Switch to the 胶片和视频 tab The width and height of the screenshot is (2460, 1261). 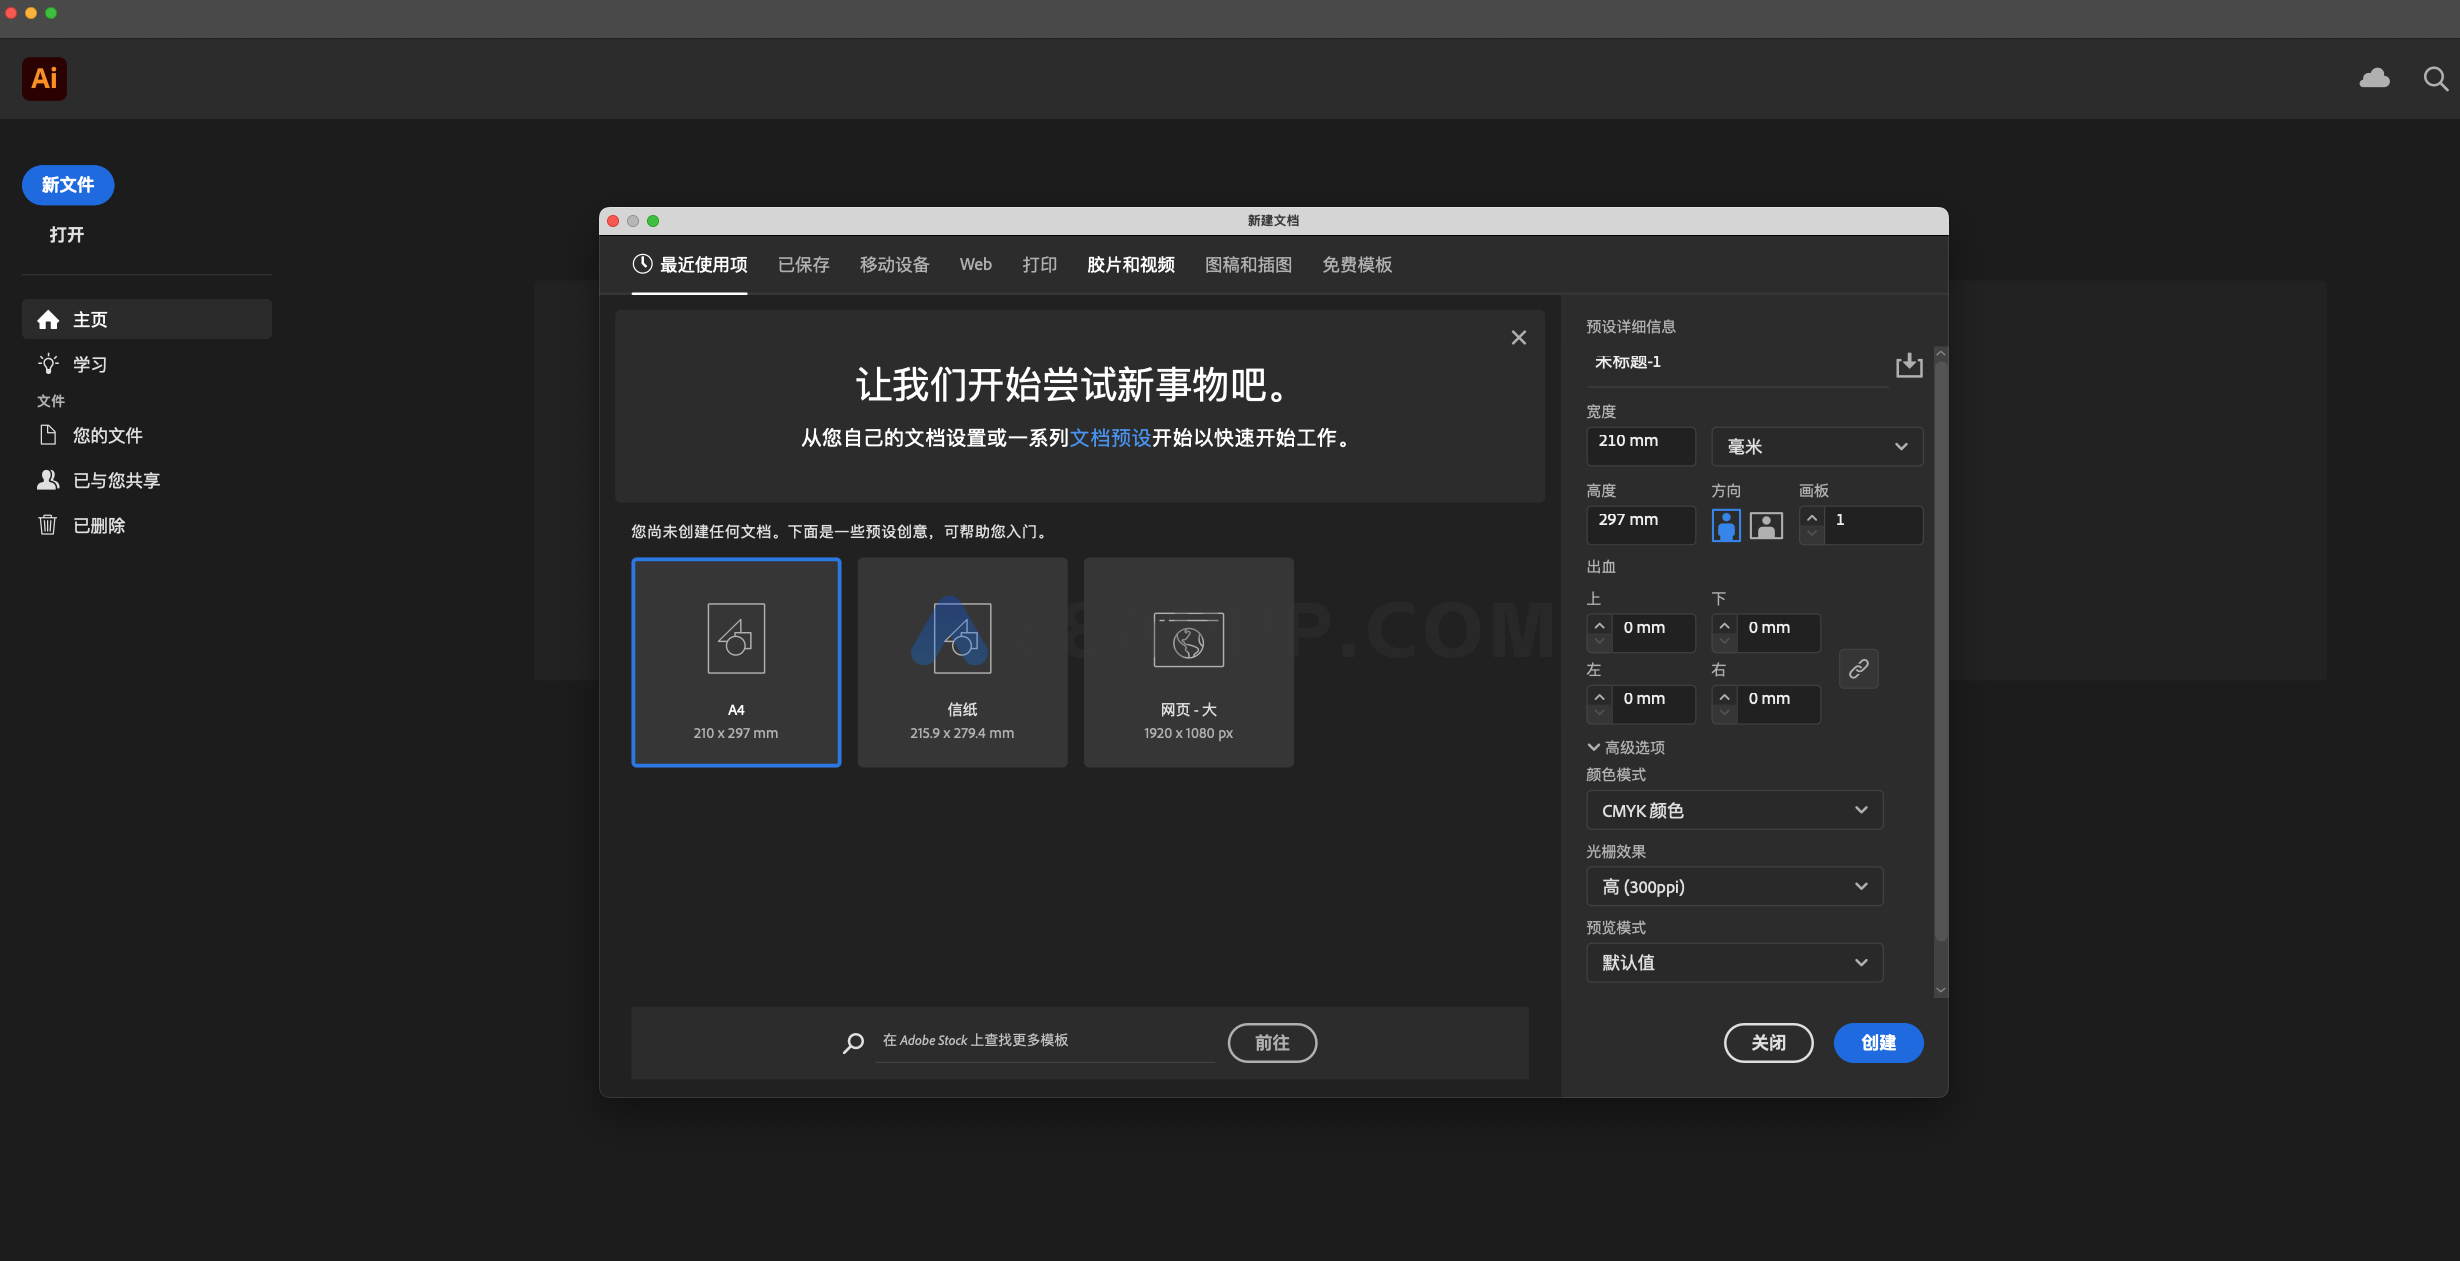1131,265
